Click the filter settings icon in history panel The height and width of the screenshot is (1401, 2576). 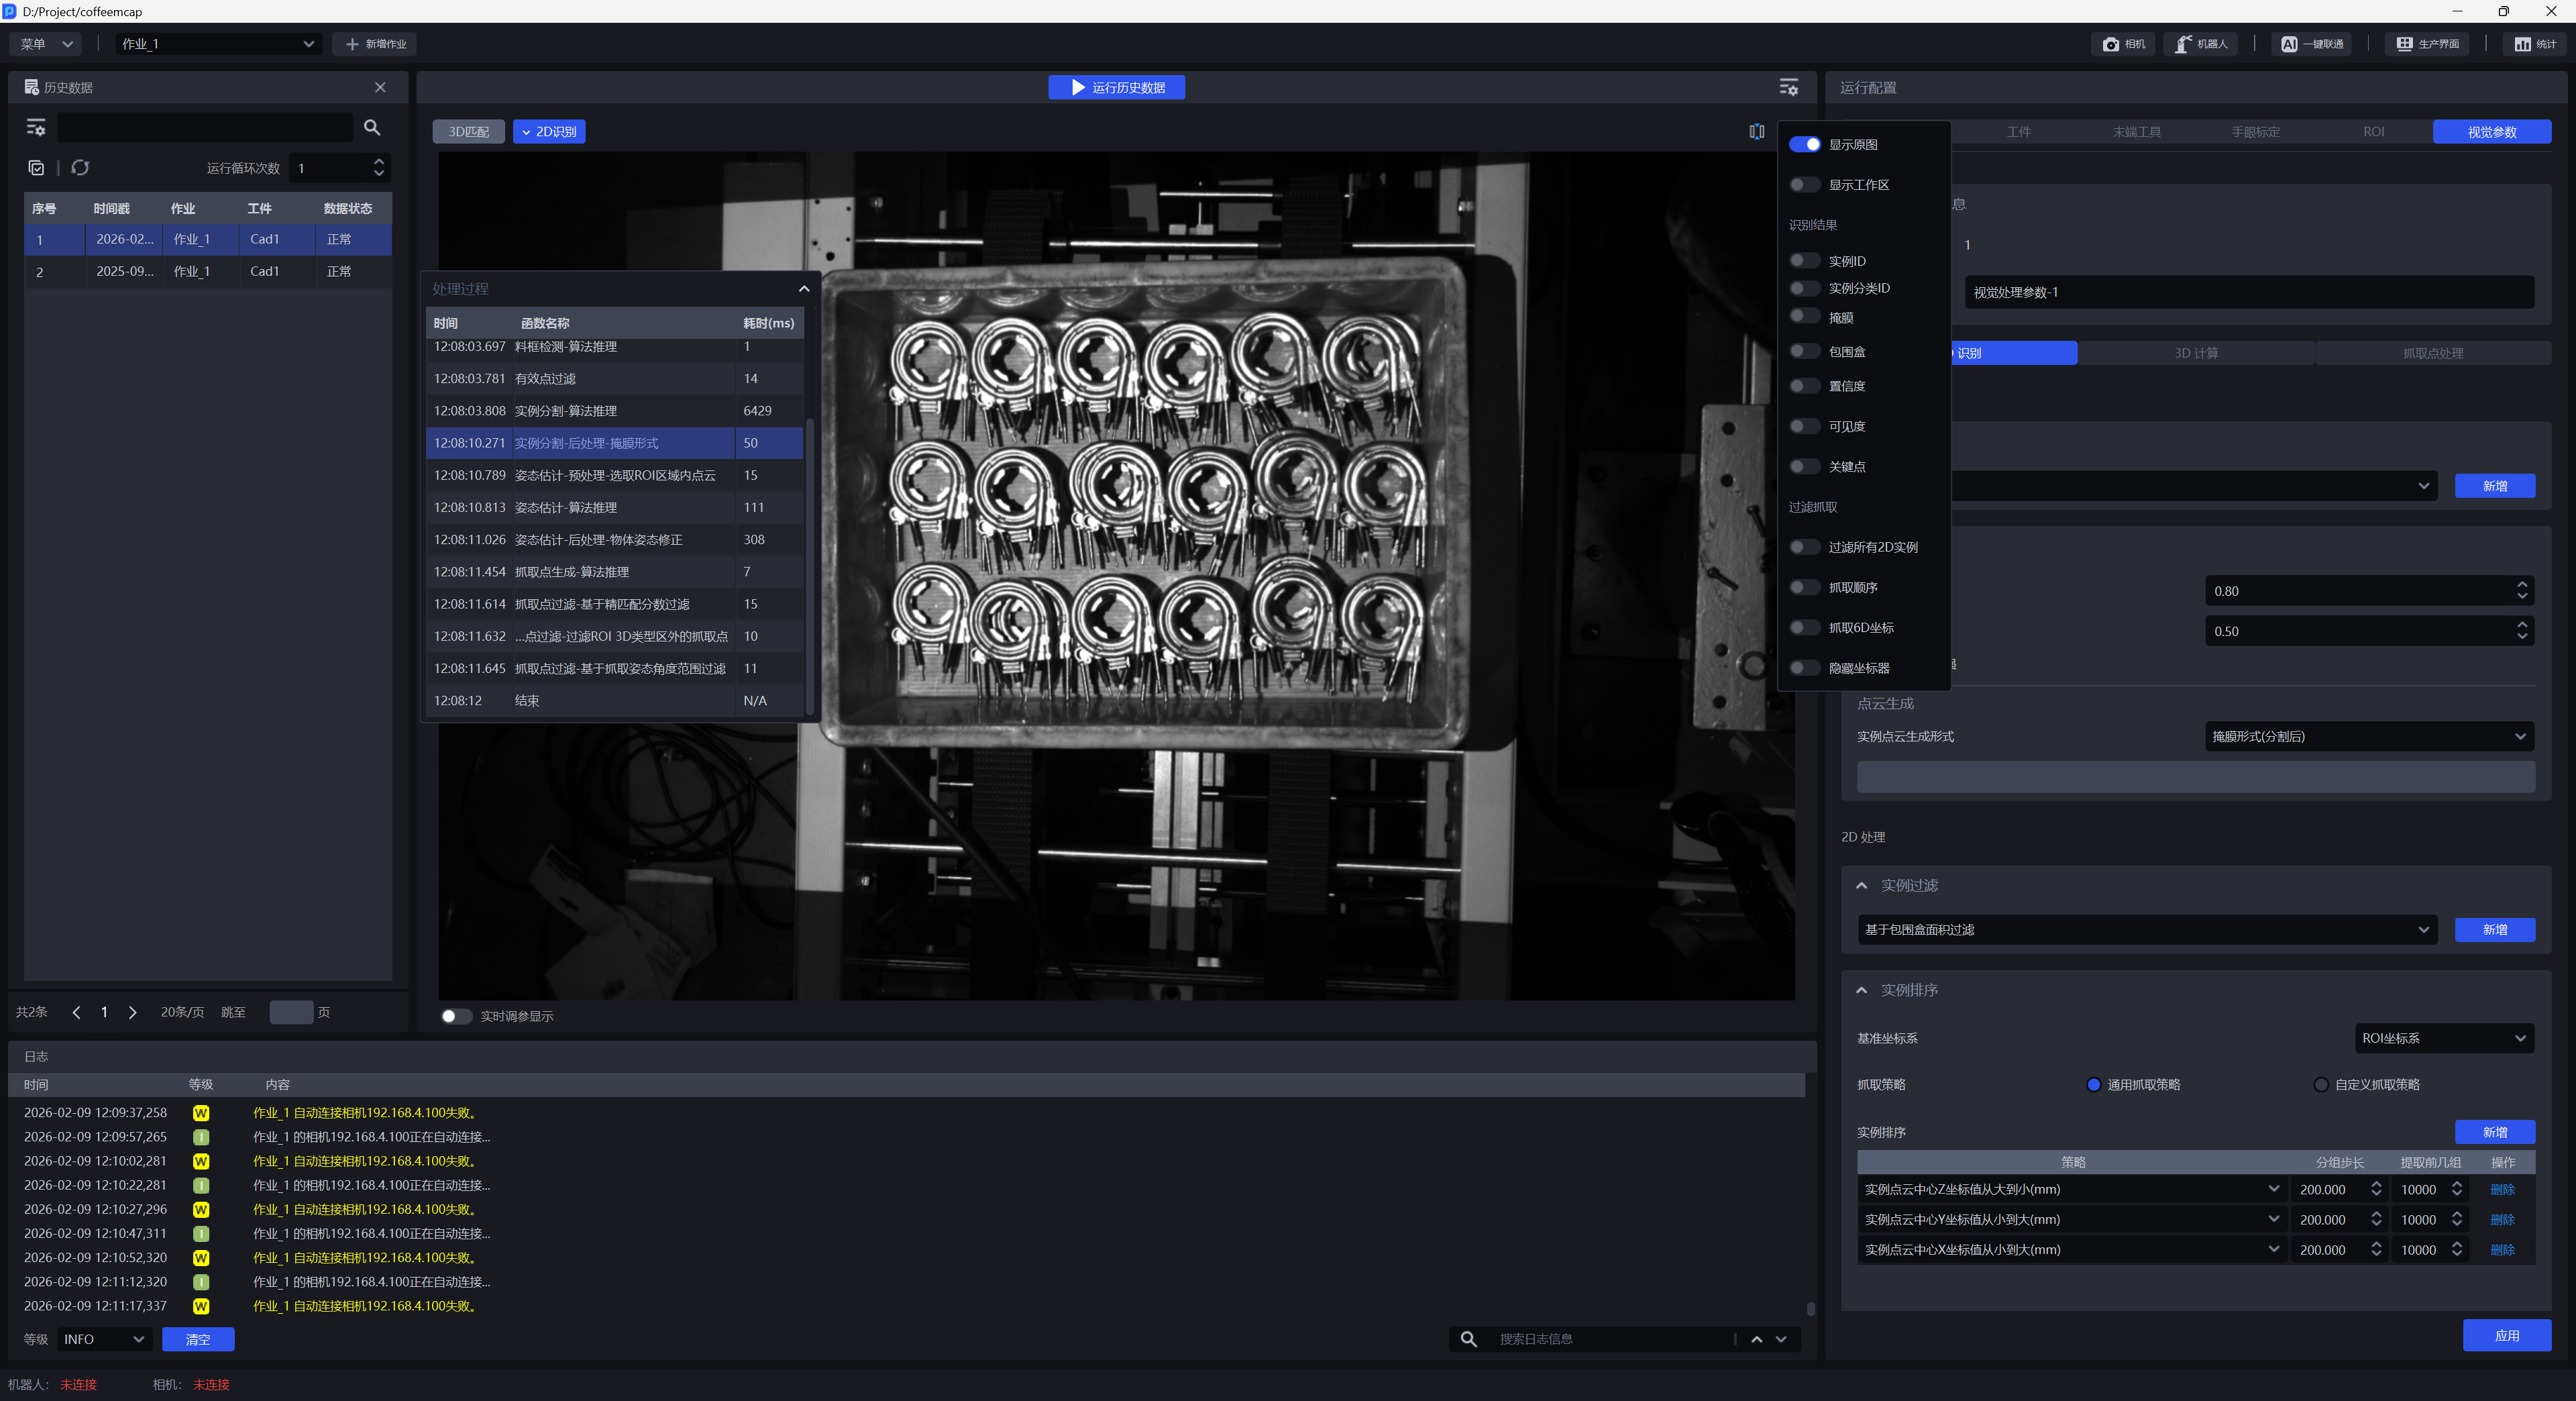[x=36, y=127]
